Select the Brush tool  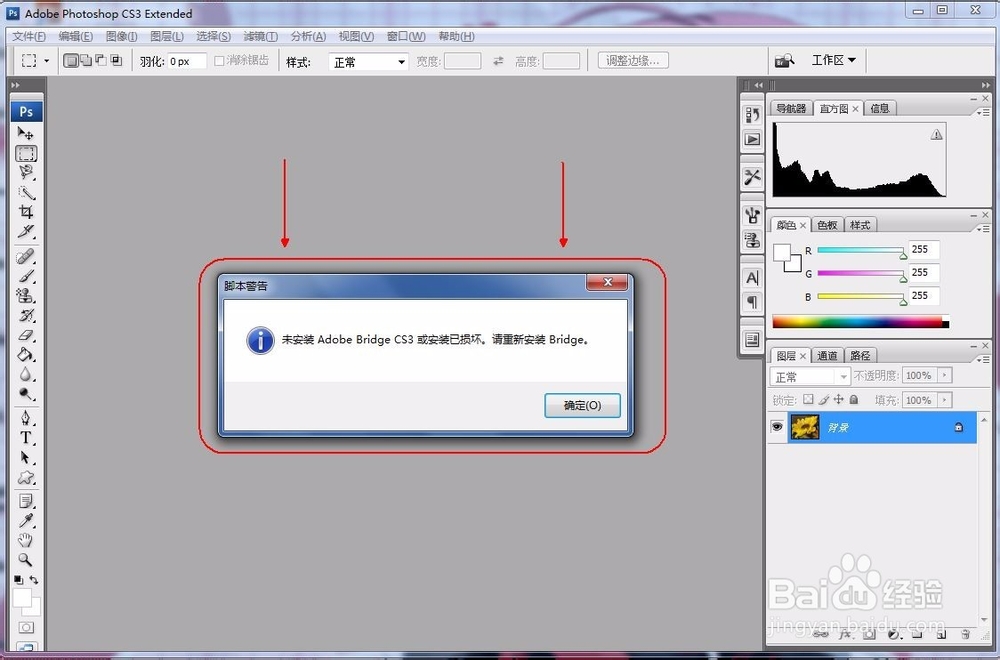point(26,276)
